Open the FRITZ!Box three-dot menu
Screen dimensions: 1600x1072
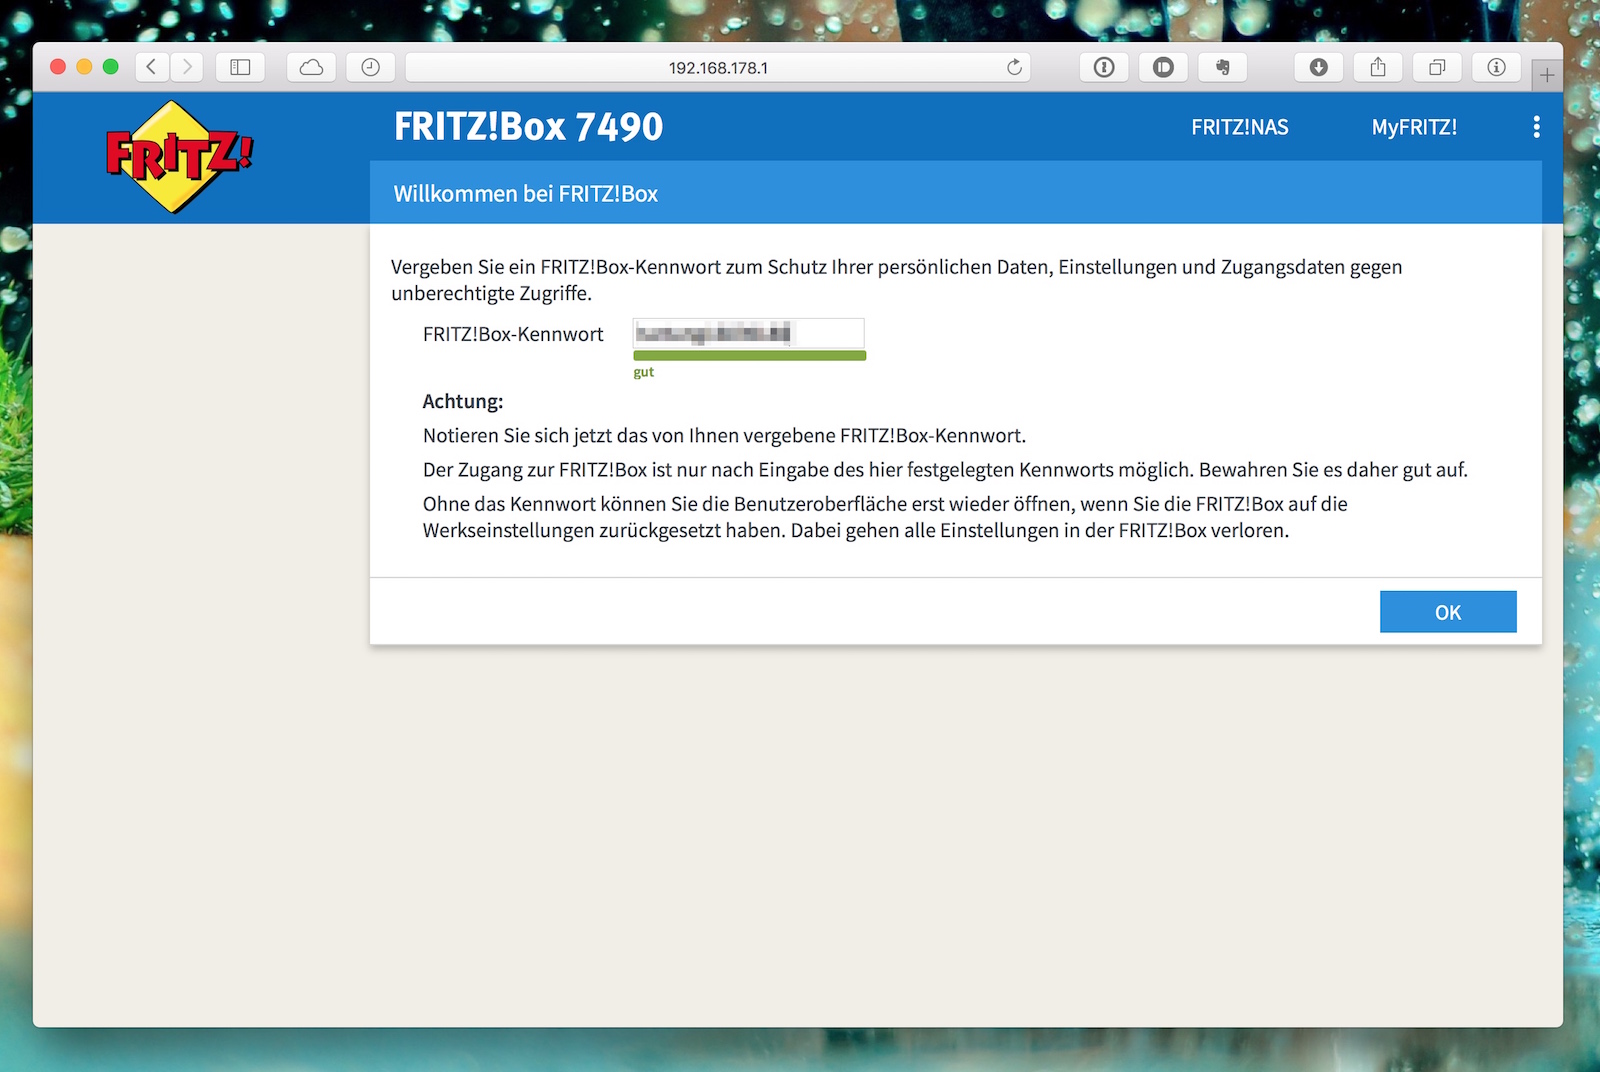pos(1536,127)
